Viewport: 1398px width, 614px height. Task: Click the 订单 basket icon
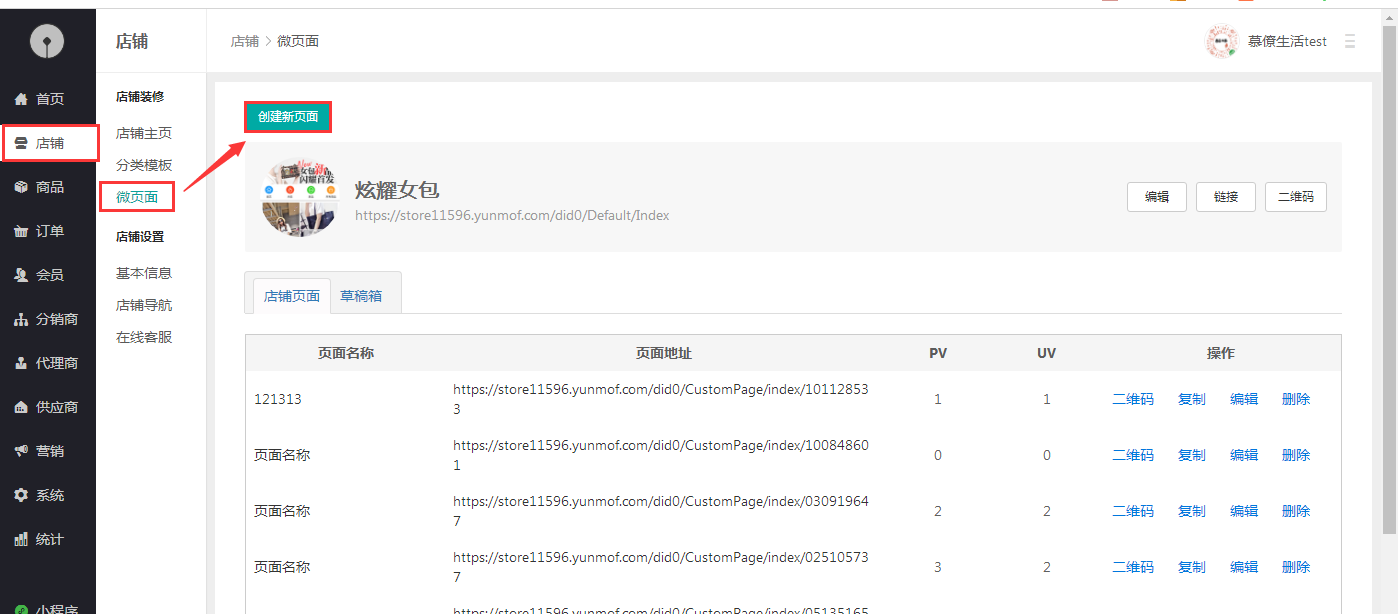point(21,231)
